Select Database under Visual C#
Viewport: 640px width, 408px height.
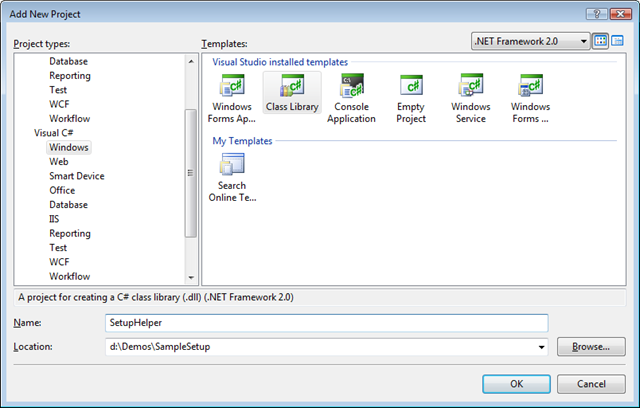[68, 204]
